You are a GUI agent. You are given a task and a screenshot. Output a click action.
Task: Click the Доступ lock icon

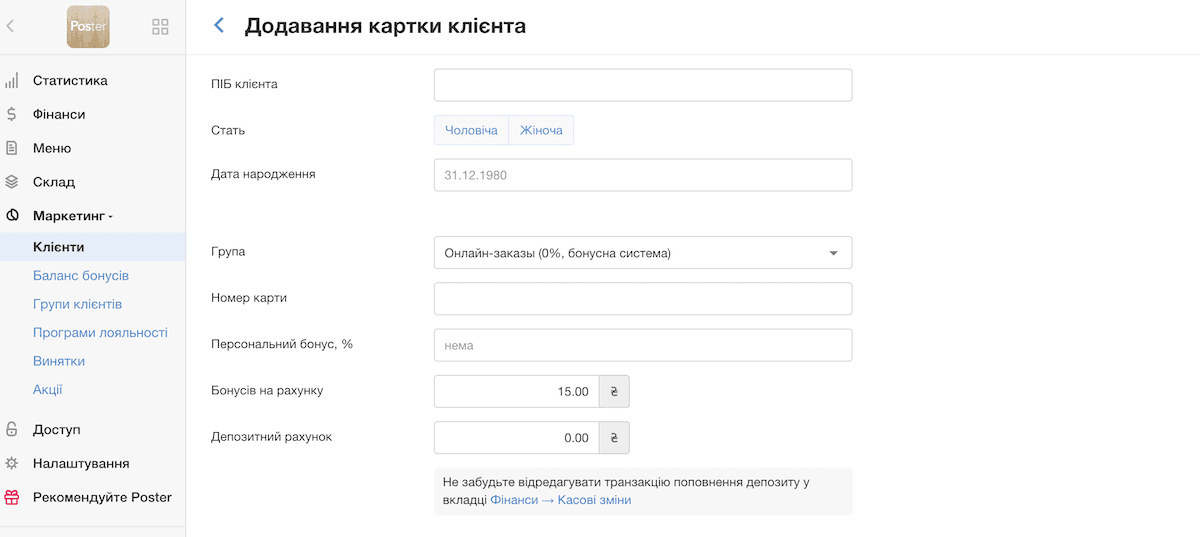point(12,429)
